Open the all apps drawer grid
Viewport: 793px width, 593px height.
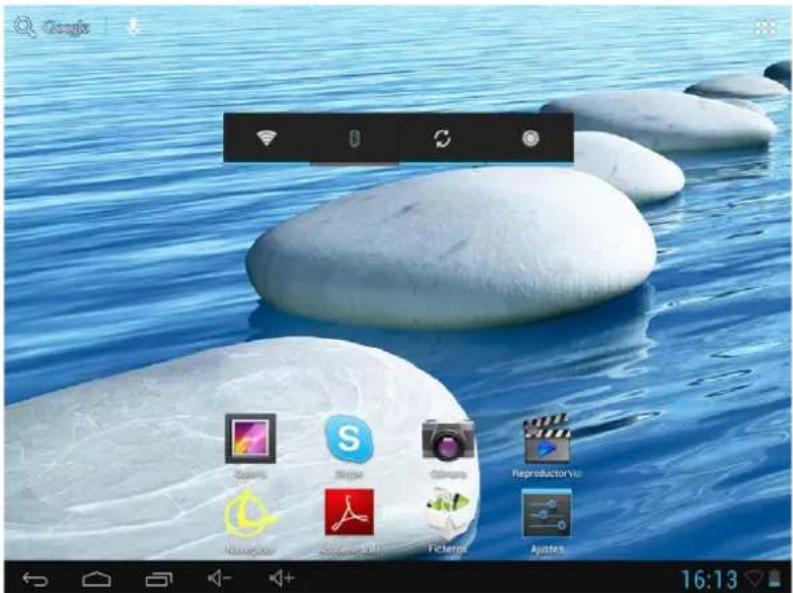tap(765, 27)
